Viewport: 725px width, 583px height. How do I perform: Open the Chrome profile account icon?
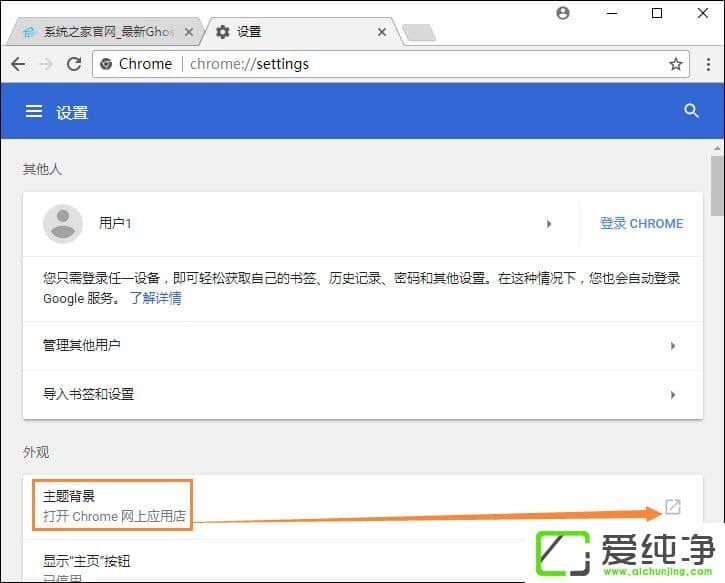point(563,13)
